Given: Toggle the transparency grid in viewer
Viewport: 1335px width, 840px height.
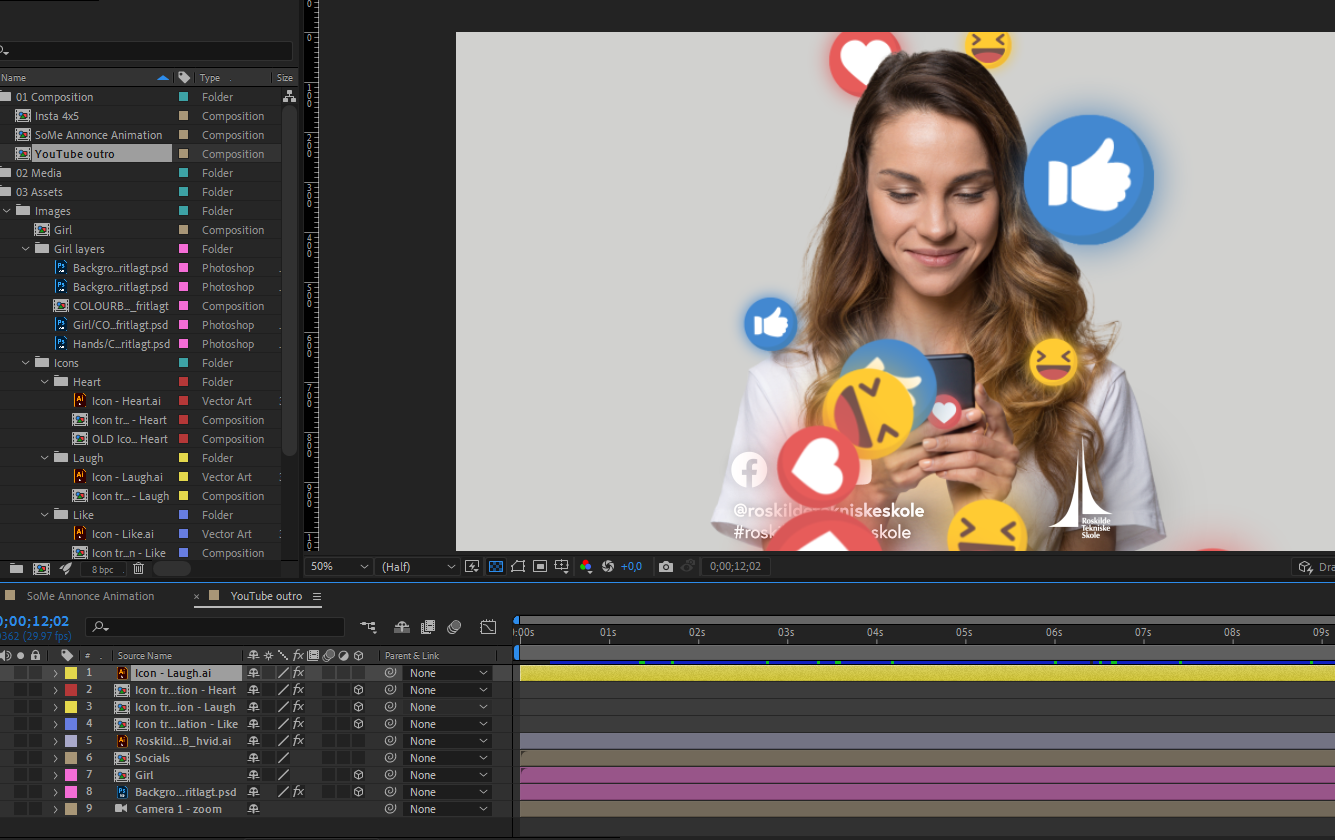Looking at the screenshot, I should [x=495, y=566].
